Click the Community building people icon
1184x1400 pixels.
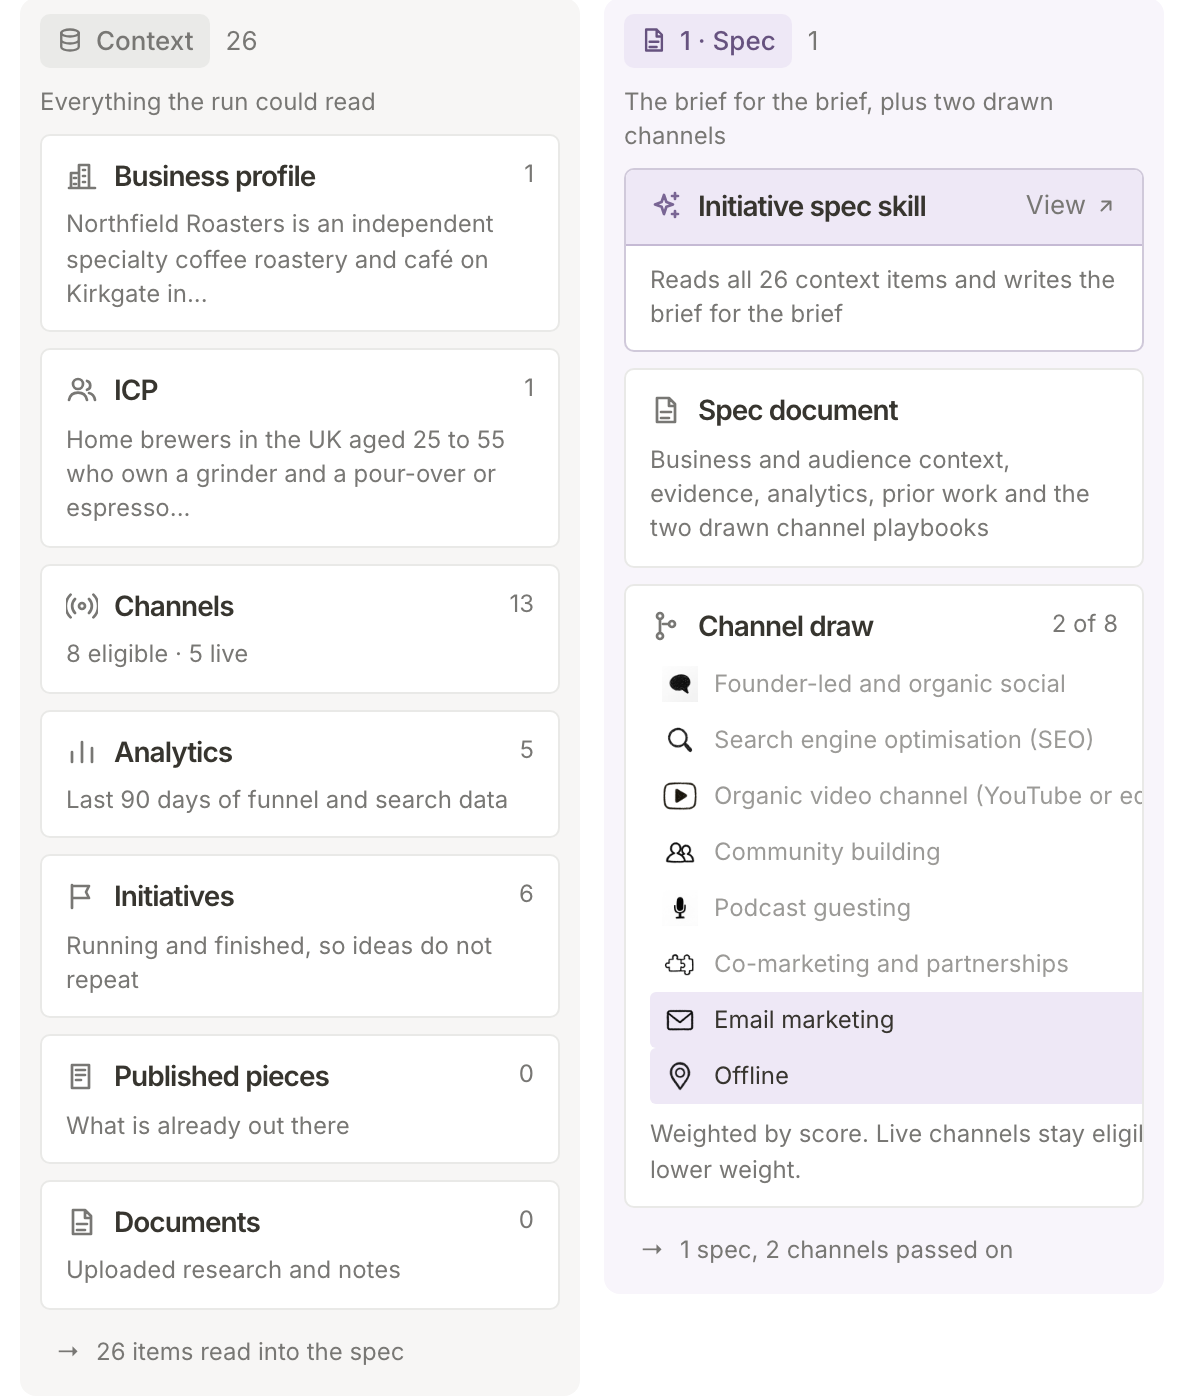680,852
